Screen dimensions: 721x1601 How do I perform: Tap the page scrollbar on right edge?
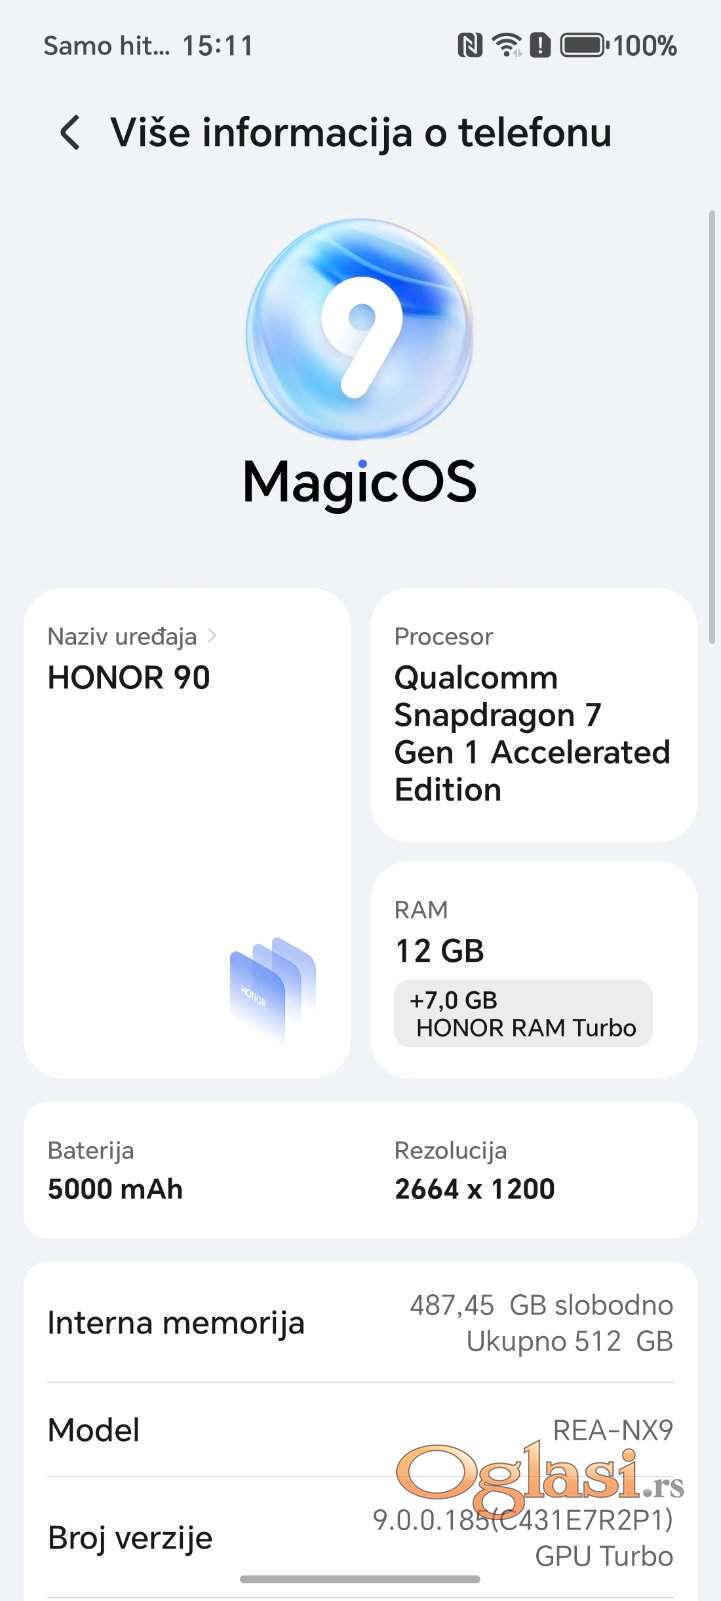click(712, 425)
